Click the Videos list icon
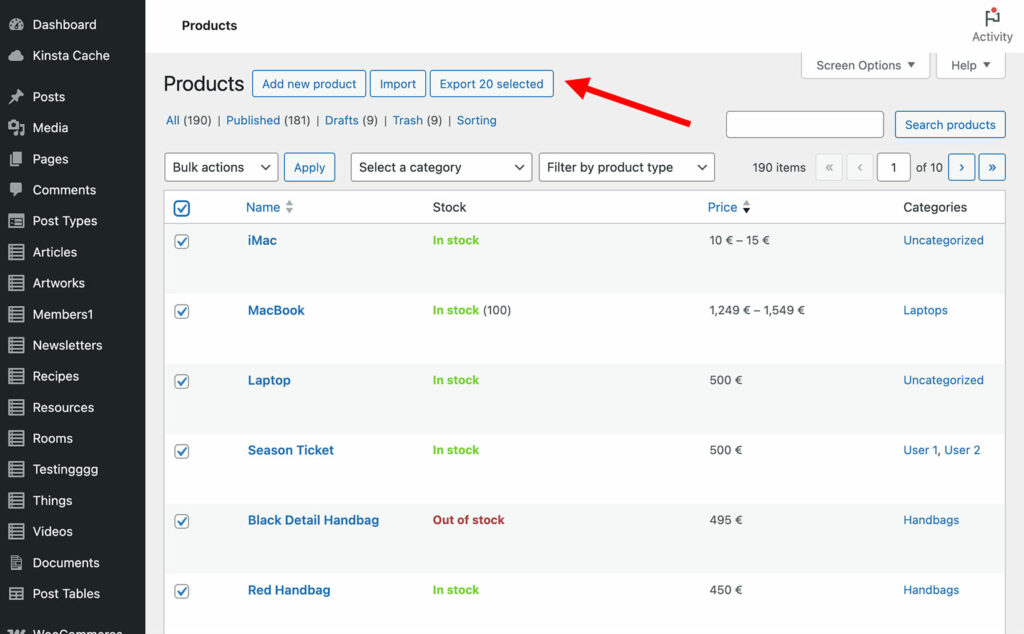The width and height of the screenshot is (1024, 634). [x=16, y=531]
